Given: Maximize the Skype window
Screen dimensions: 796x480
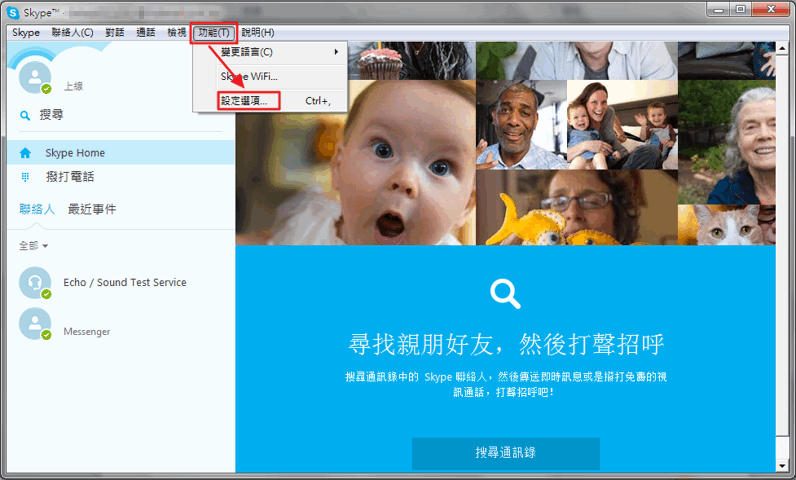Looking at the screenshot, I should (741, 9).
